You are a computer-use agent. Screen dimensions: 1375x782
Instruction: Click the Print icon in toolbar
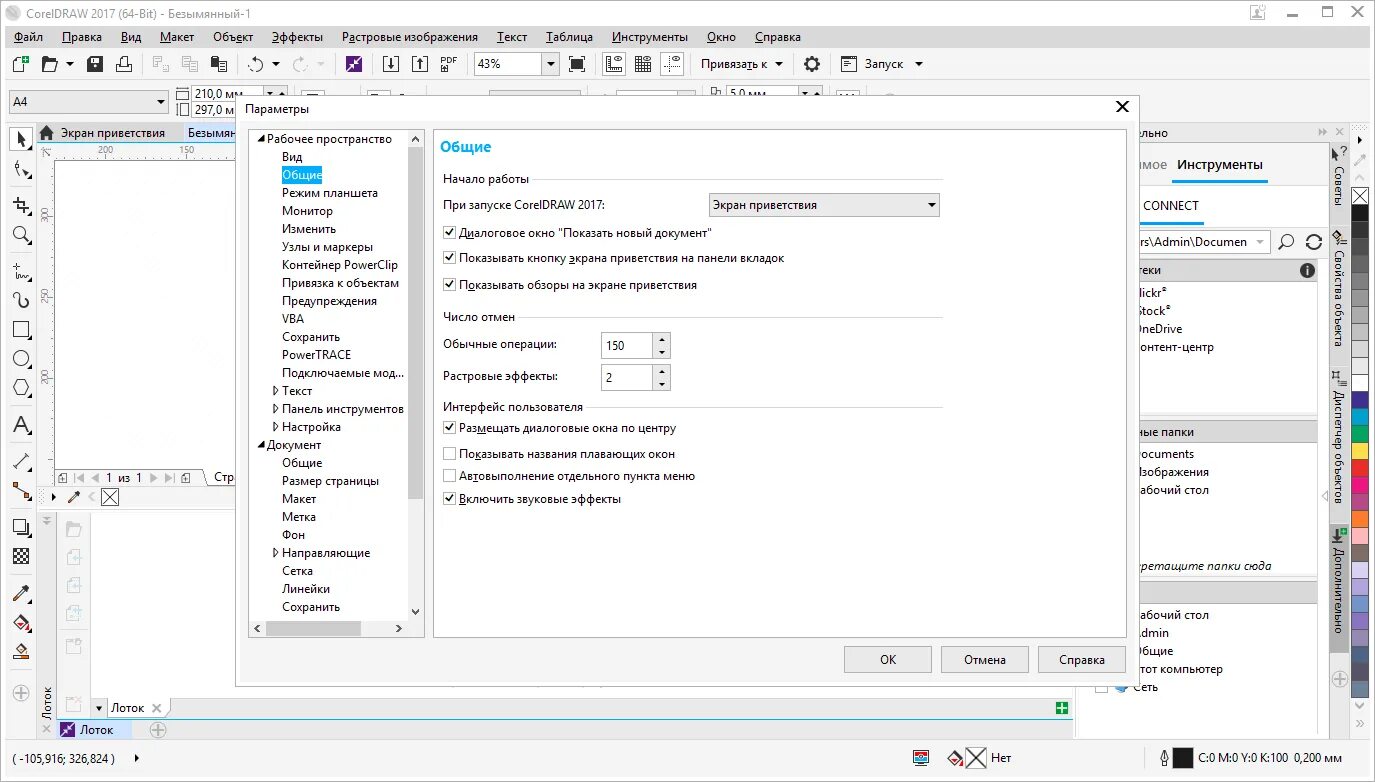pos(124,64)
